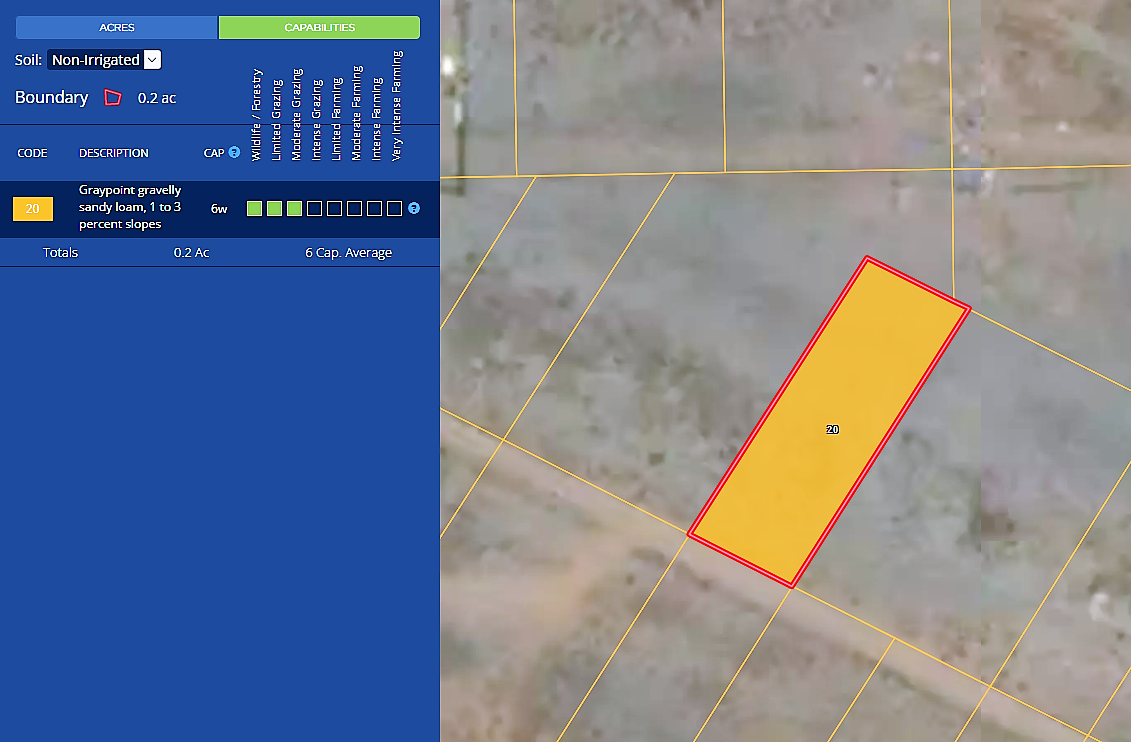Click the Intense Grazing empty square
Image resolution: width=1131 pixels, height=742 pixels.
[314, 209]
